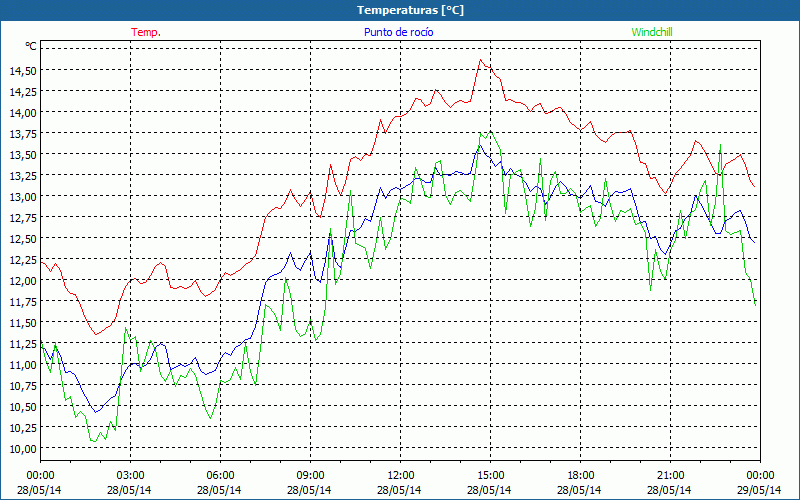Screen dimensions: 800x500
Task: Select the 13,00 y-axis value
Action: [x=23, y=196]
